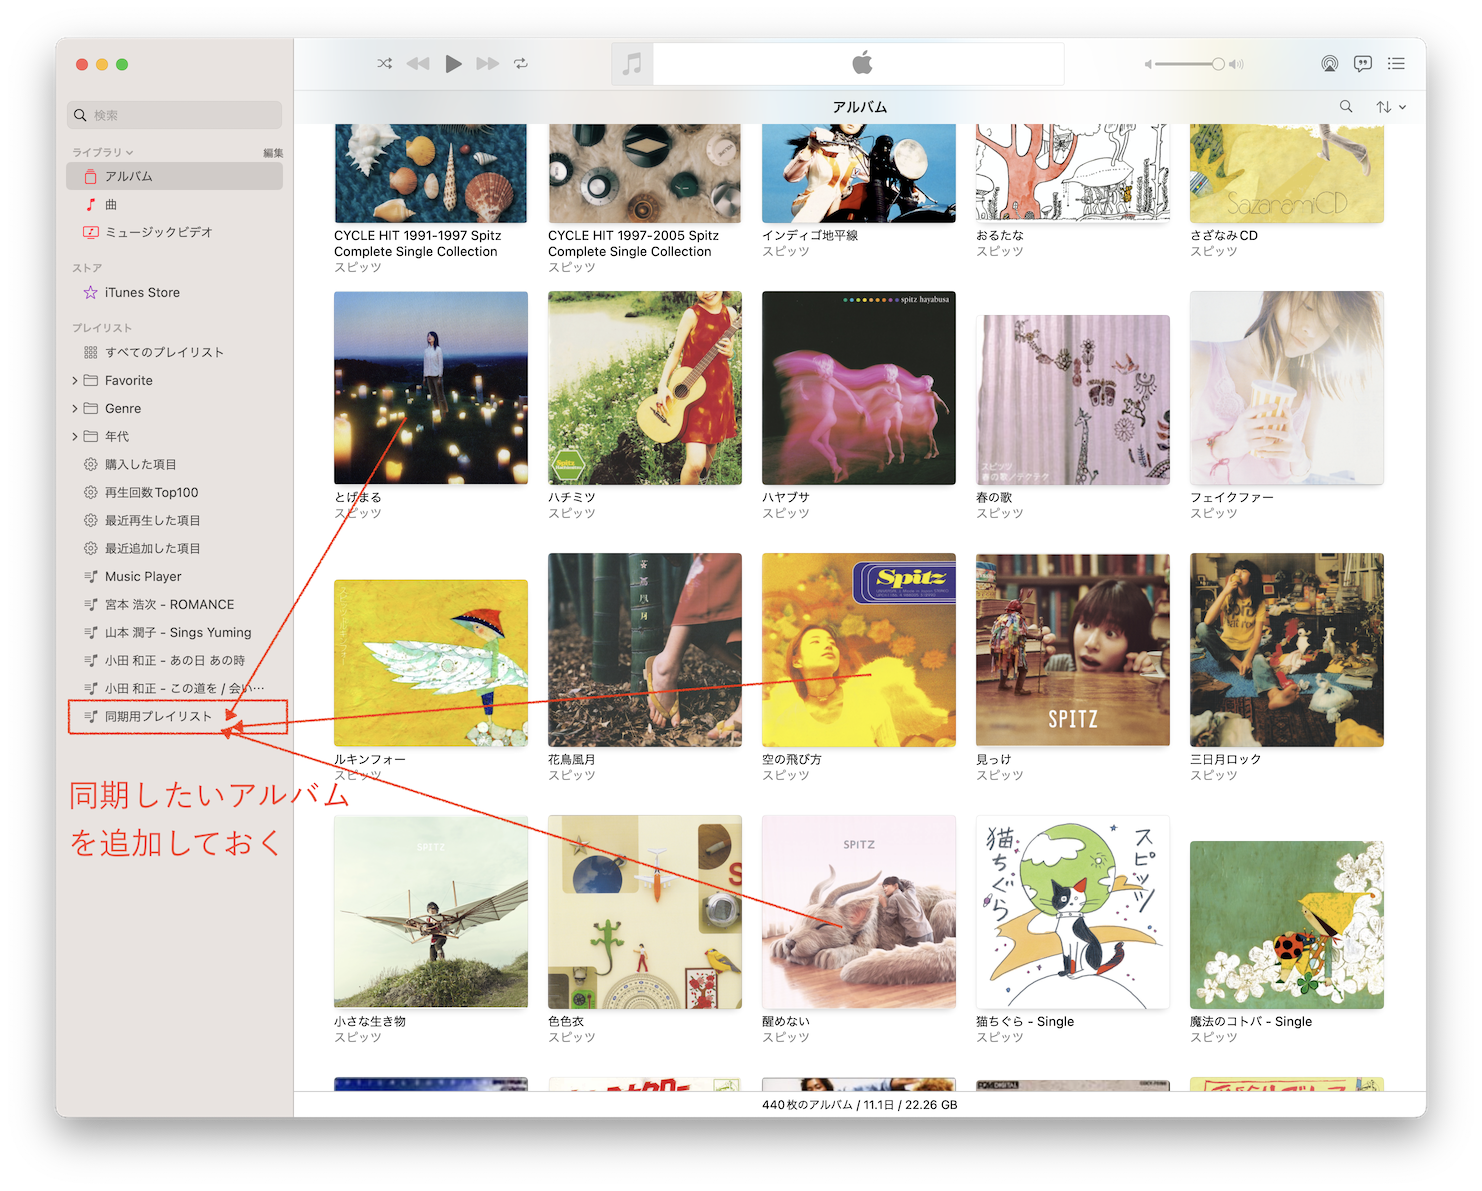Open the iTunes Store
Viewport: 1482px width, 1191px height.
tap(175, 293)
